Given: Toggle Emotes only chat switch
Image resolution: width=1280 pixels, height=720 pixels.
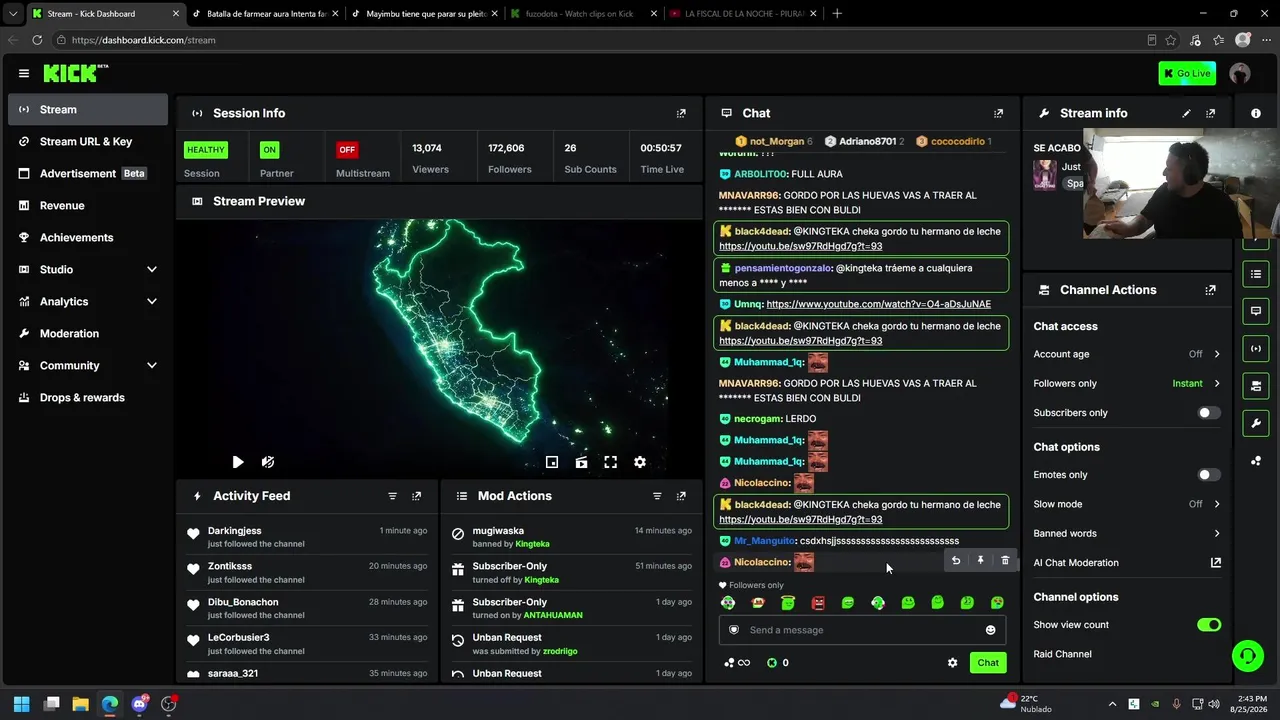Looking at the screenshot, I should click(1209, 475).
